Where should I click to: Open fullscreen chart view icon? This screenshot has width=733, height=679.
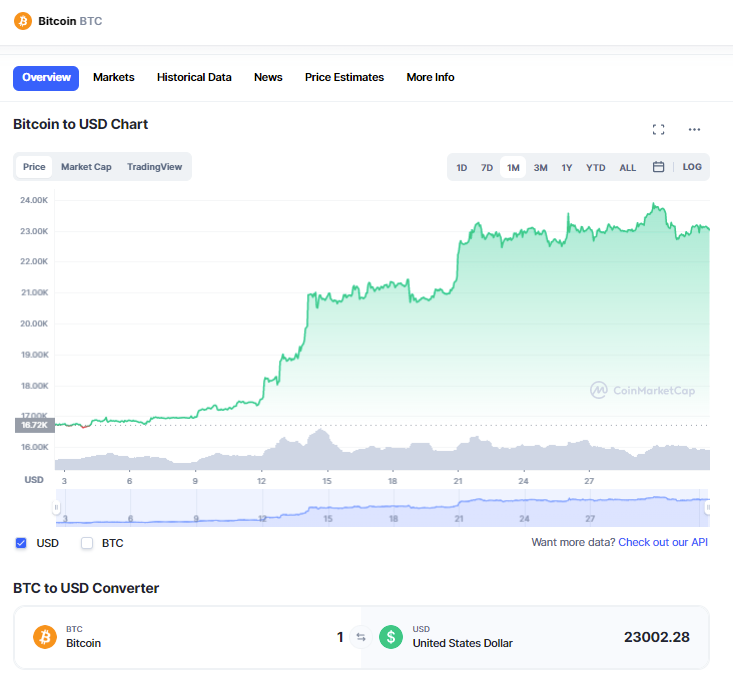point(658,130)
